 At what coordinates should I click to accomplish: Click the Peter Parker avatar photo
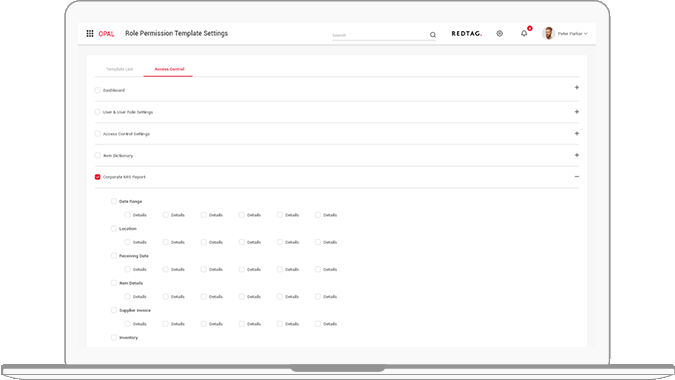coord(548,33)
